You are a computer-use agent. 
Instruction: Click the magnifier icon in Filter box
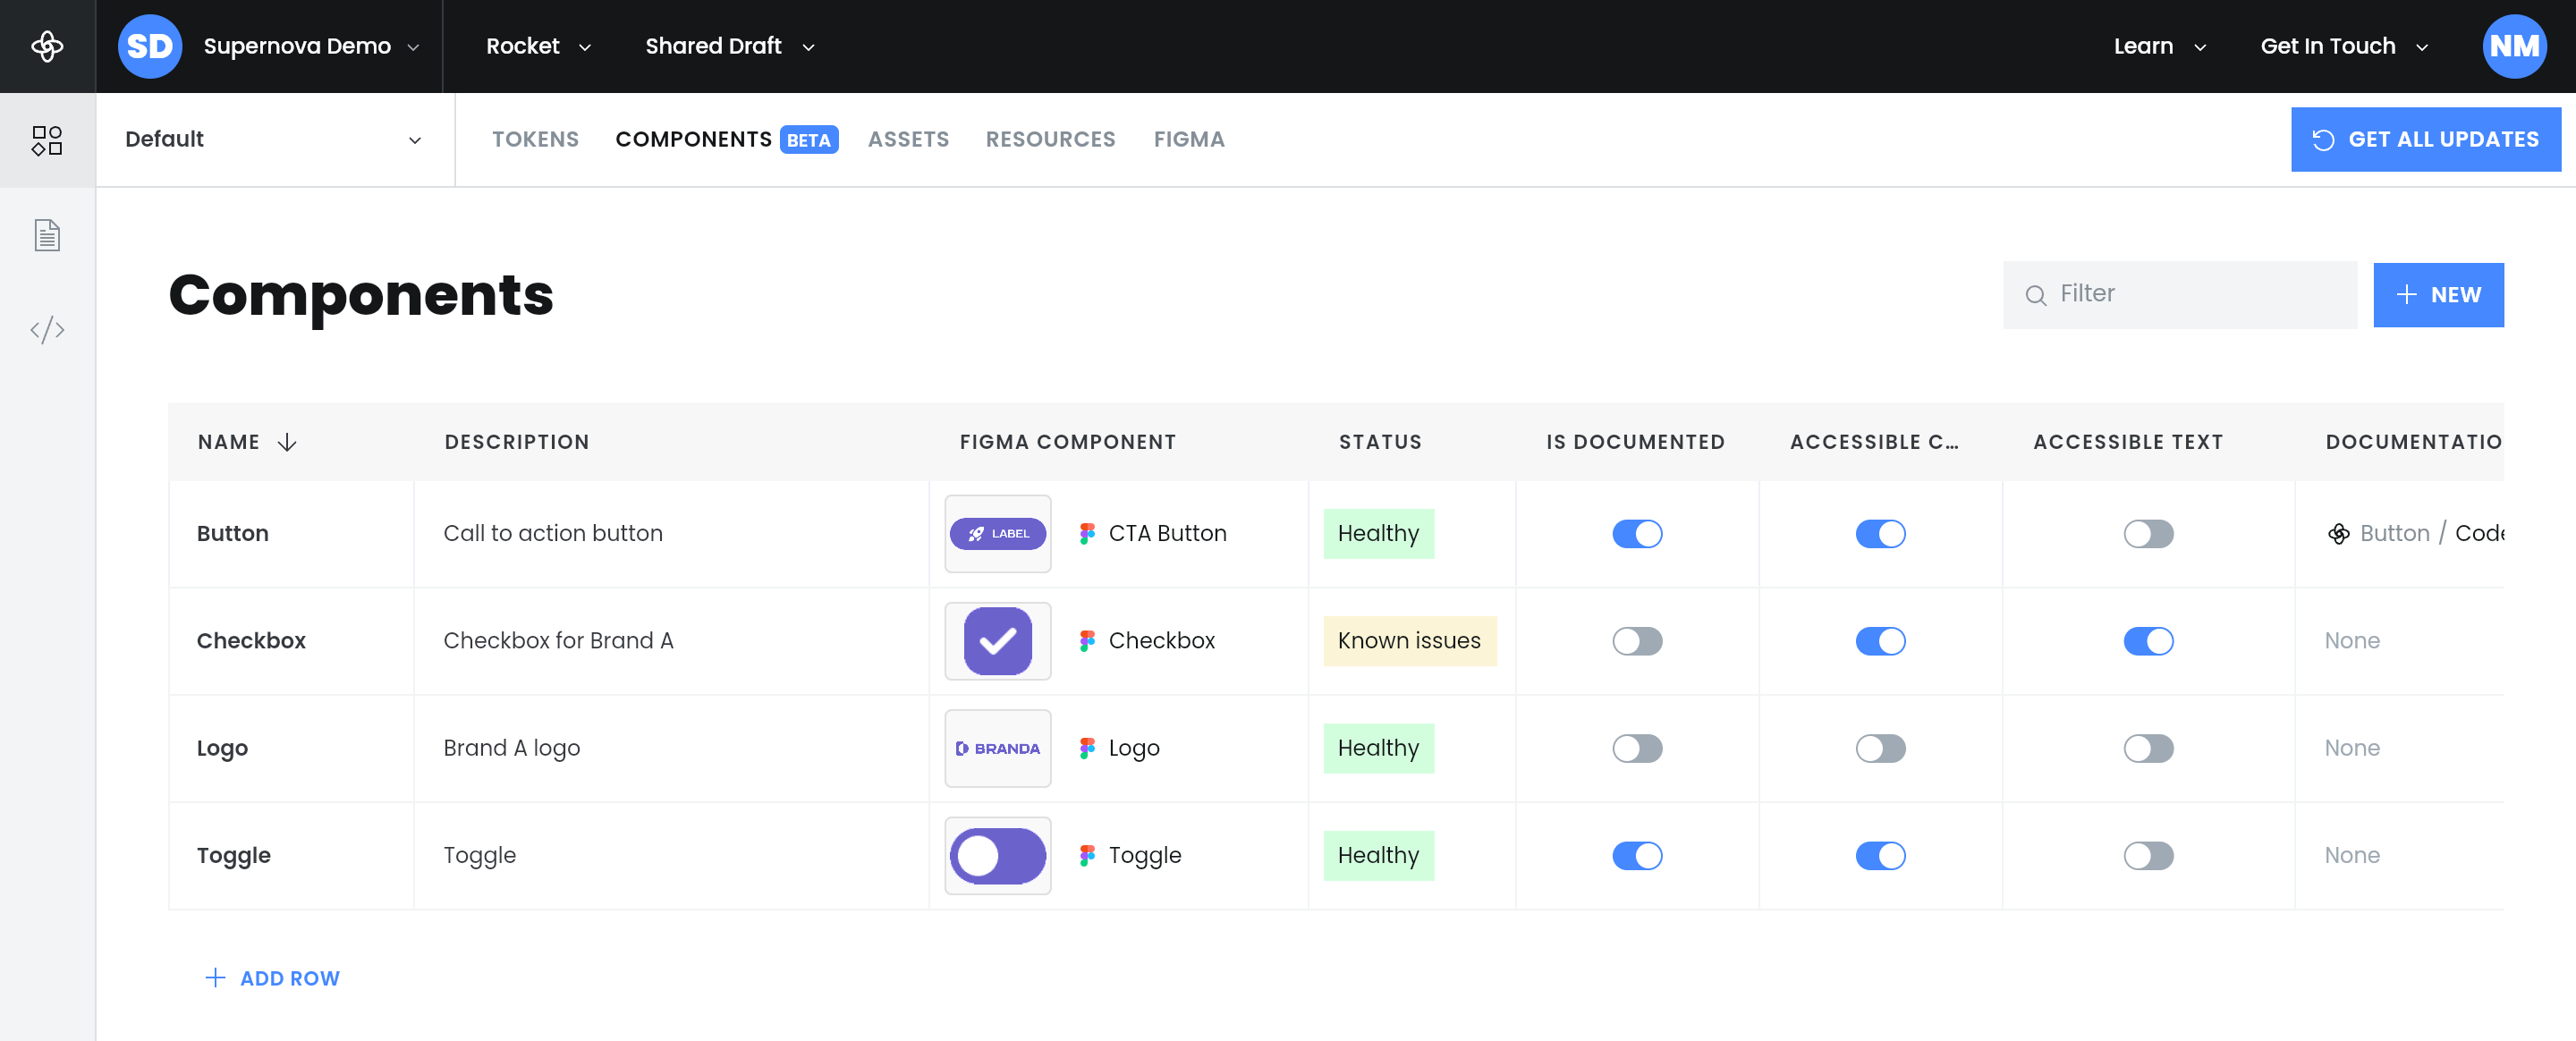[x=2035, y=295]
